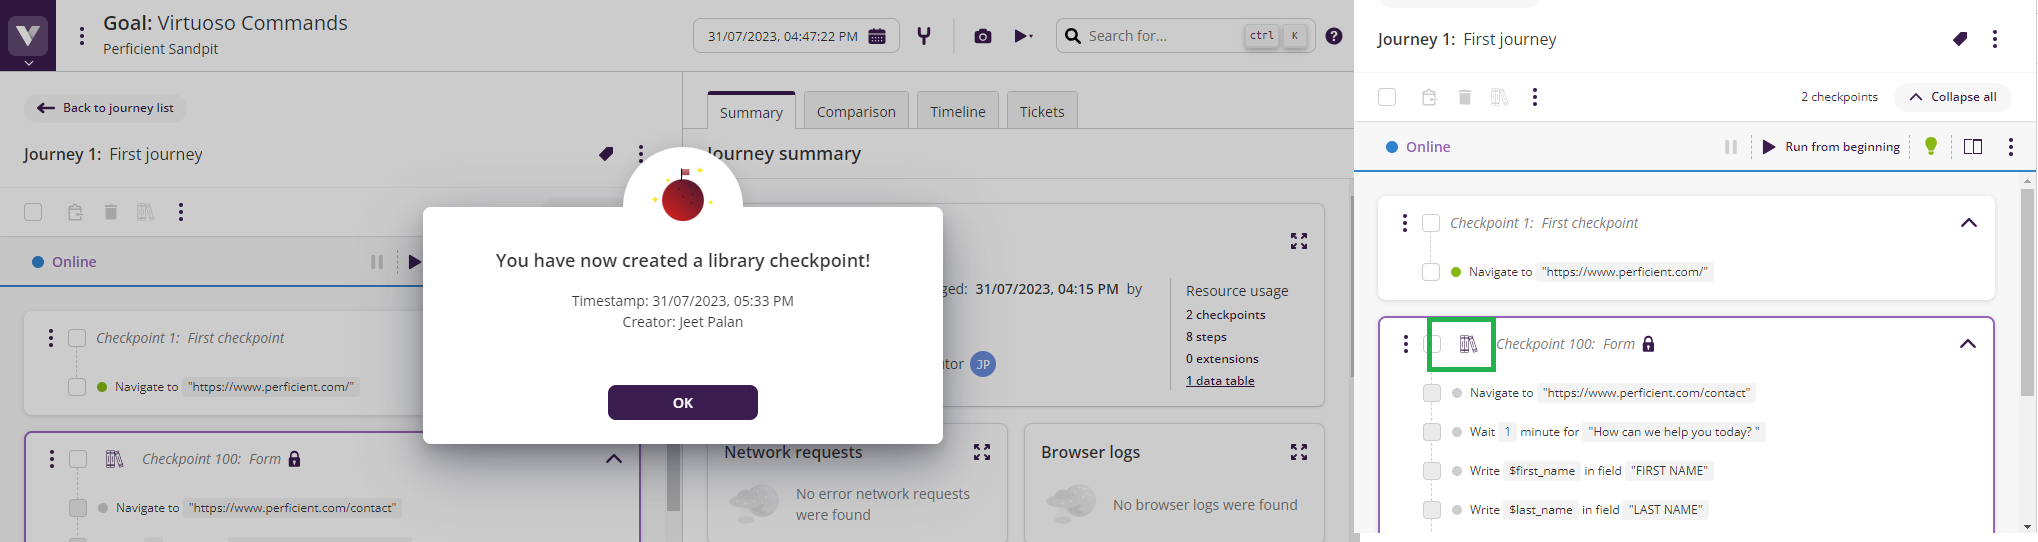Collapse Checkpoint 1: First checkpoint in the side panel
The width and height of the screenshot is (2038, 542).
1969,223
